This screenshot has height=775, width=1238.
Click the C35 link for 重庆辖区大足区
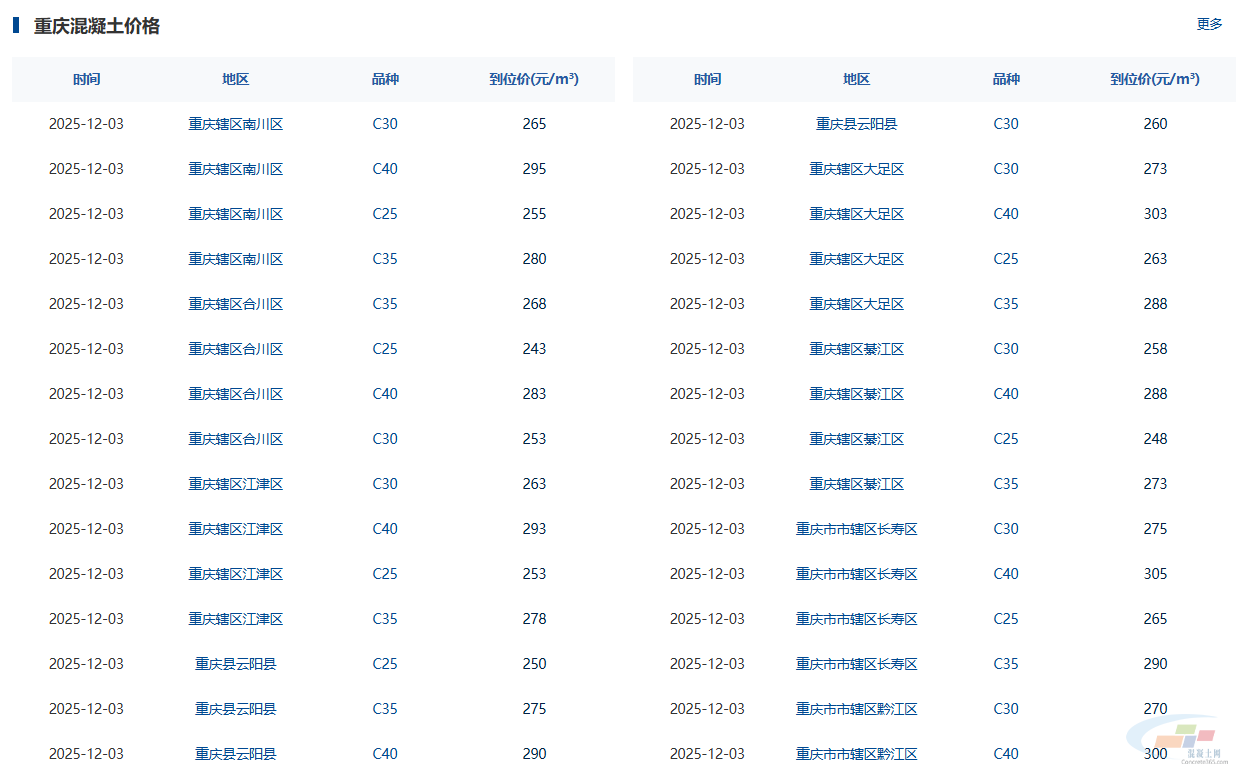[x=1006, y=304]
